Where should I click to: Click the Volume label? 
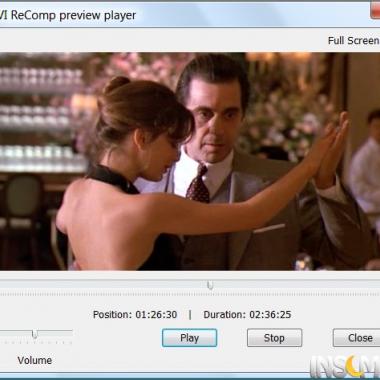click(x=35, y=360)
